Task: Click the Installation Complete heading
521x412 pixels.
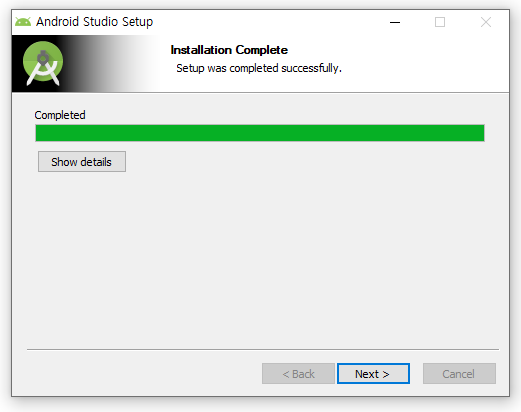Action: (x=229, y=50)
